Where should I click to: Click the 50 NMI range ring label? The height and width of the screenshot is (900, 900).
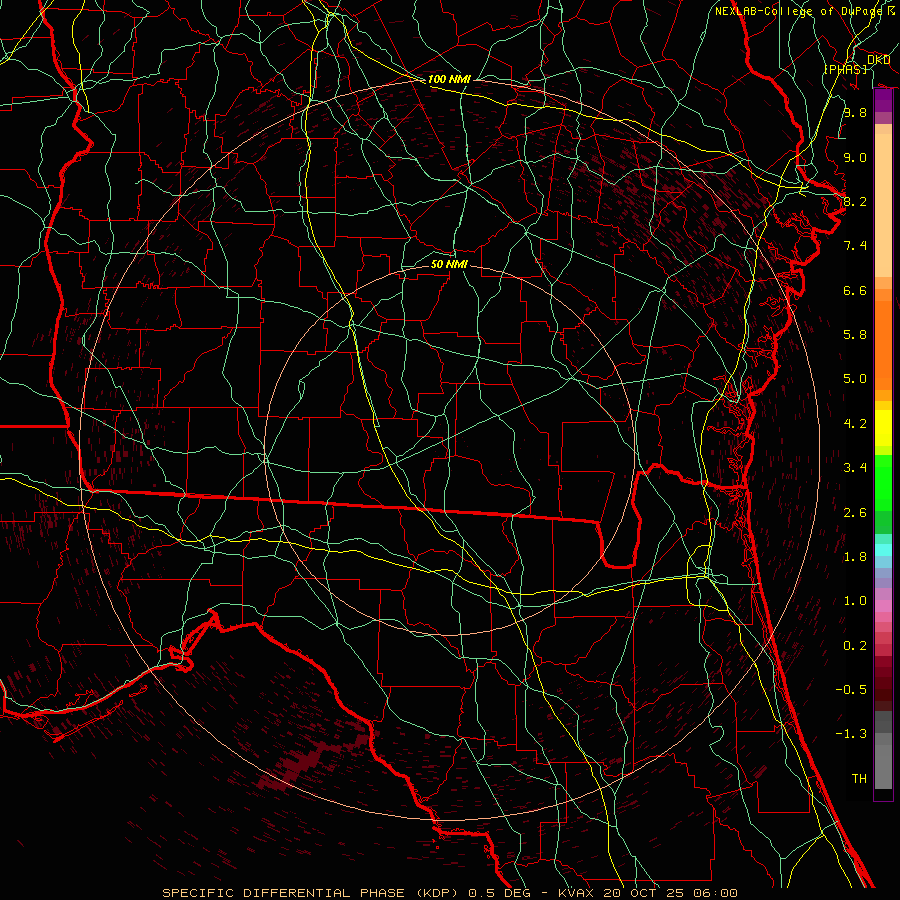coord(449,264)
